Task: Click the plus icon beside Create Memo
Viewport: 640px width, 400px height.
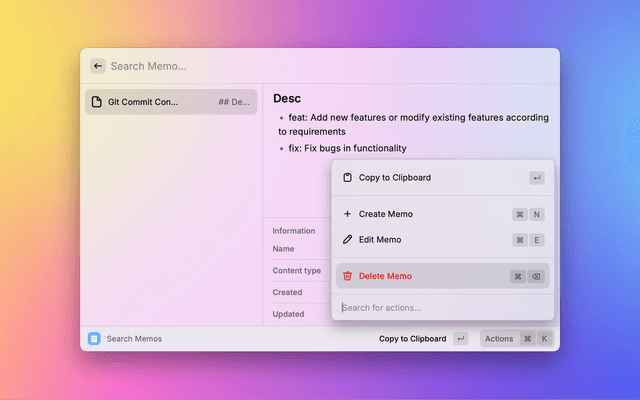Action: click(x=347, y=214)
